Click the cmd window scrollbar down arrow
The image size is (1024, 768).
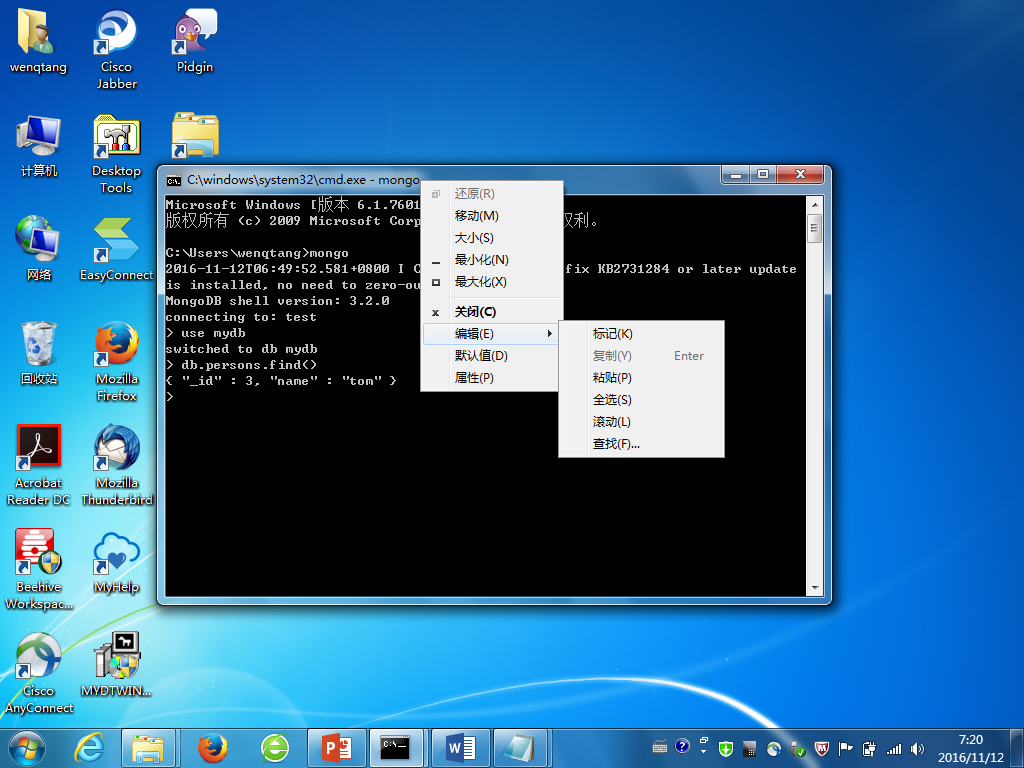815,587
